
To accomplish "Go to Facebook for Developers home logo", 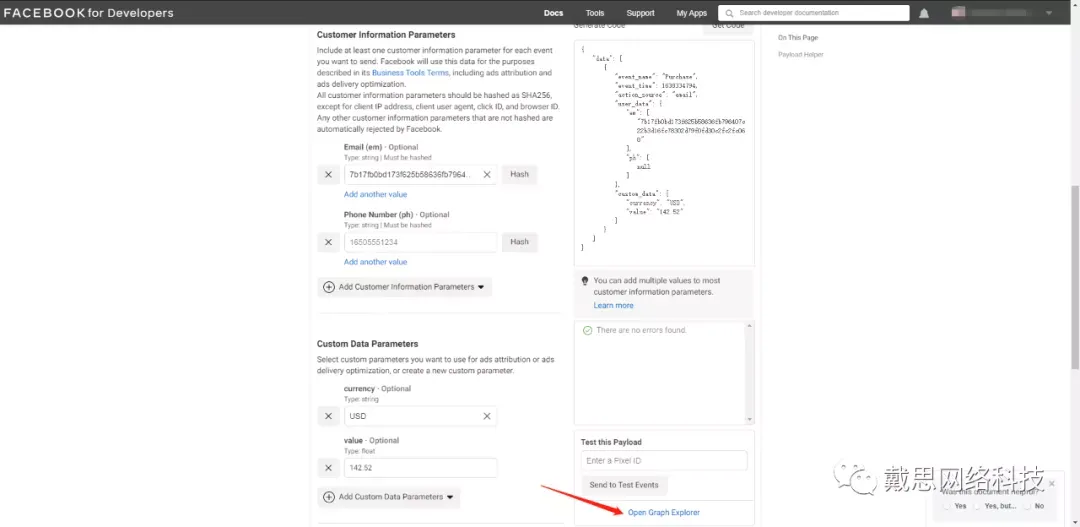I will coord(89,13).
